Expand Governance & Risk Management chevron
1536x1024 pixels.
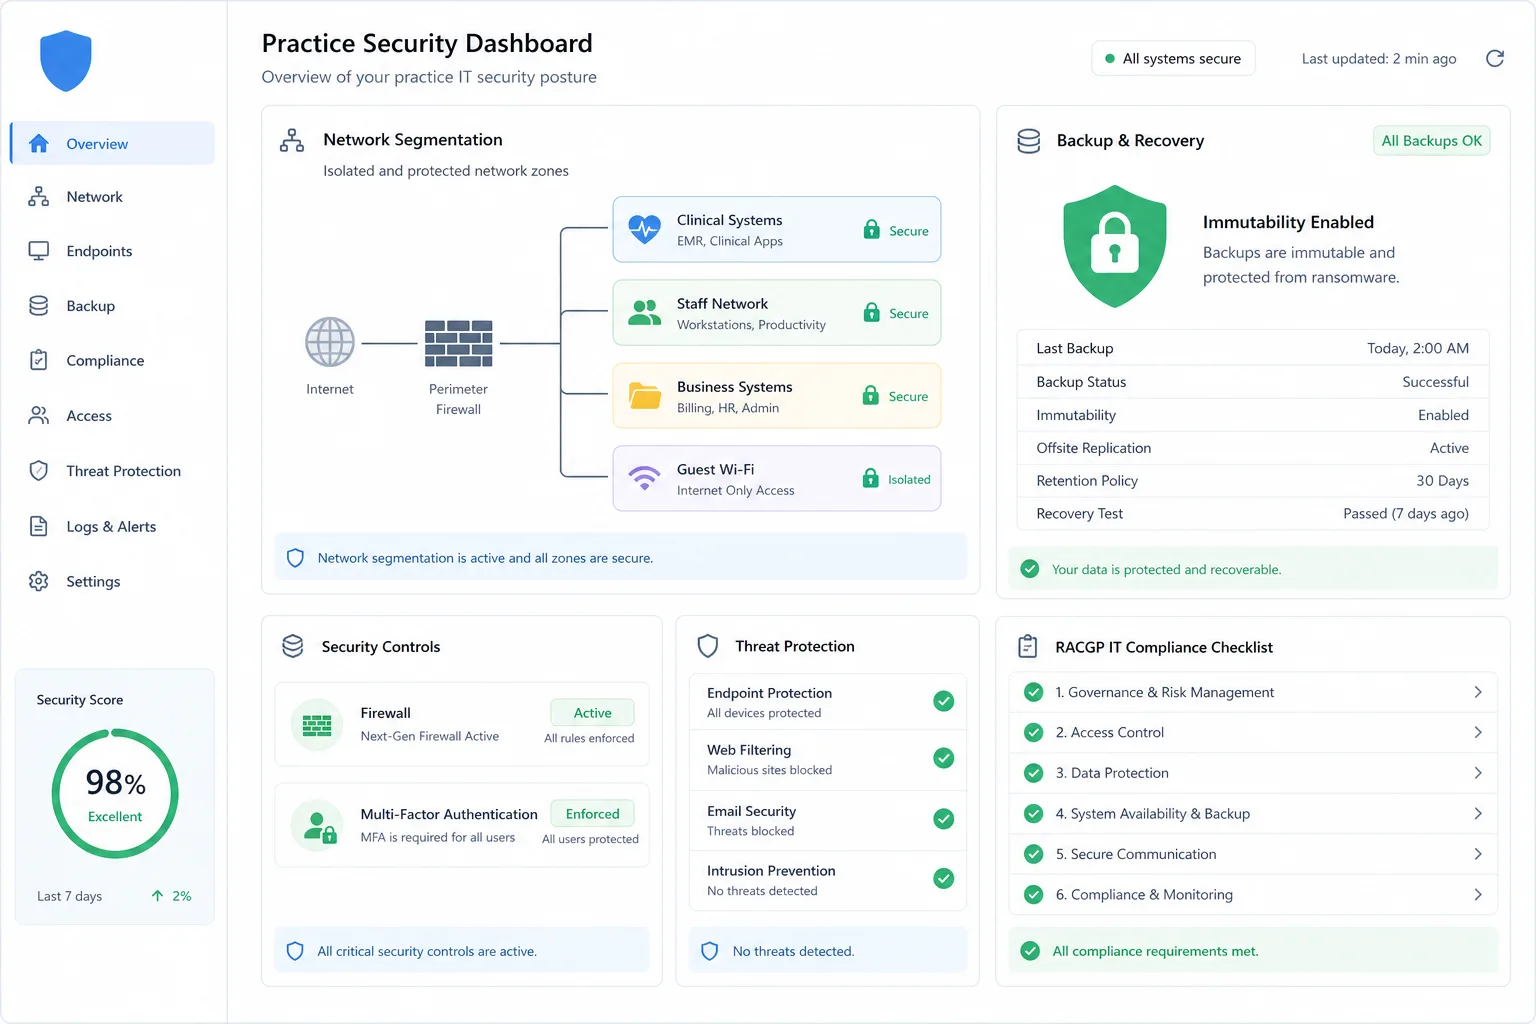(x=1478, y=692)
